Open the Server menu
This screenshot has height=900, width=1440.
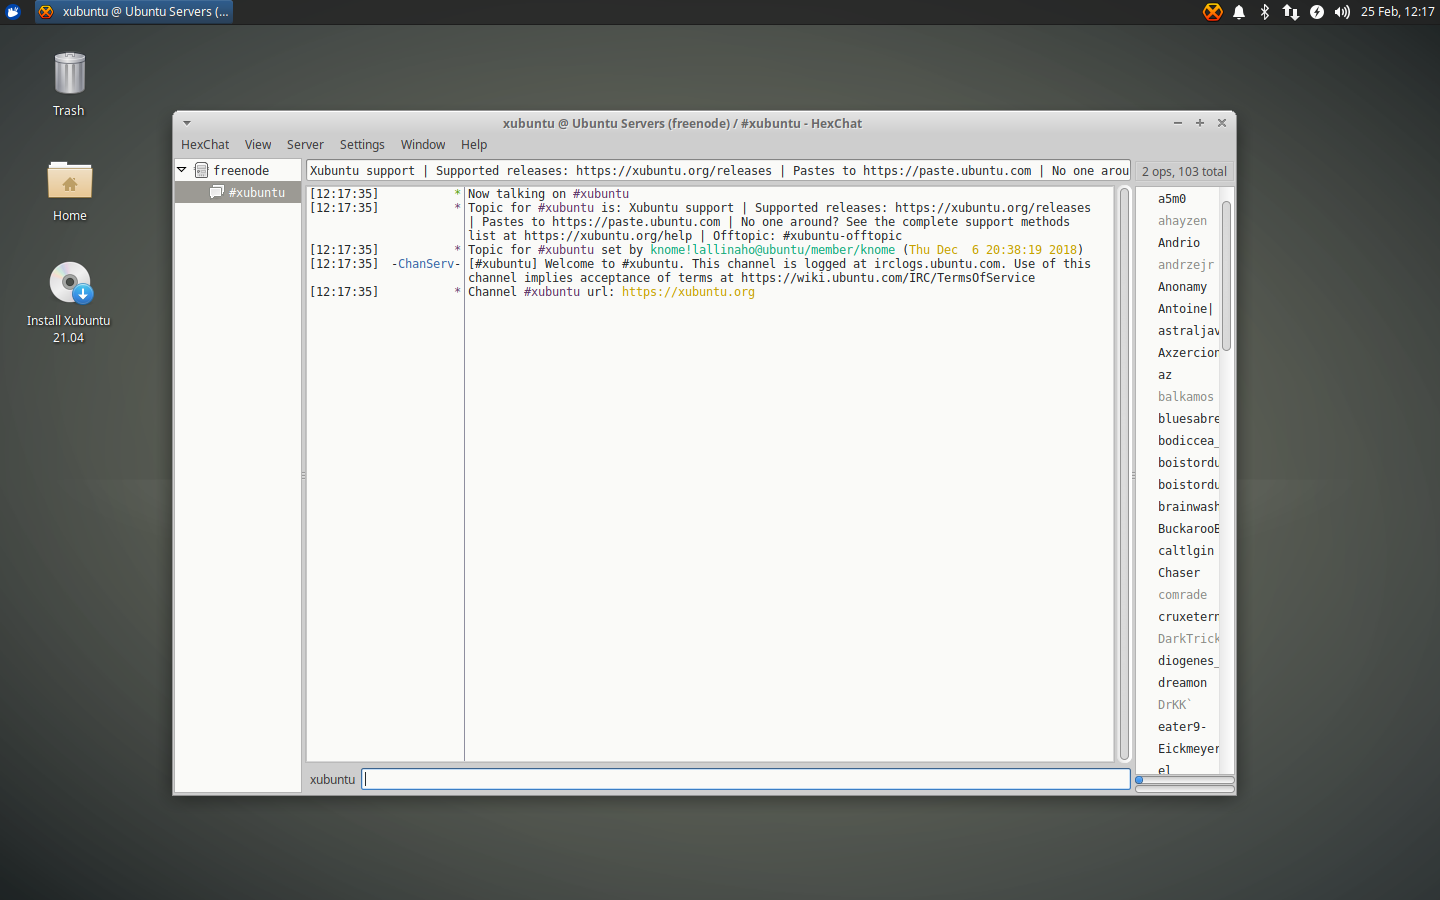click(x=305, y=144)
